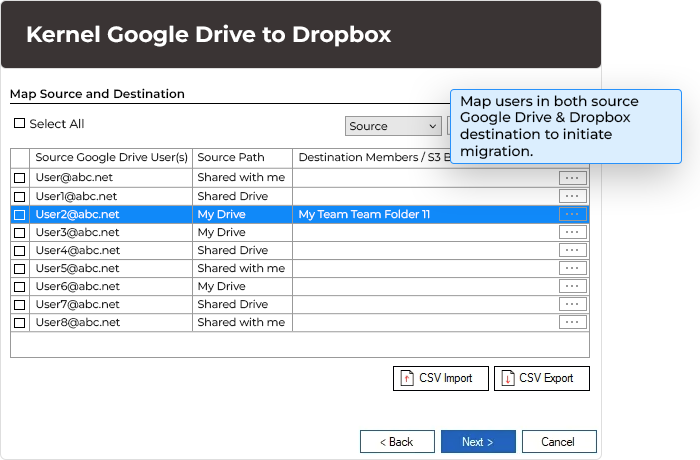Screen dimensions: 700x460
Task: Open browse ellipsis for User7@abc.net row
Action: [x=572, y=304]
